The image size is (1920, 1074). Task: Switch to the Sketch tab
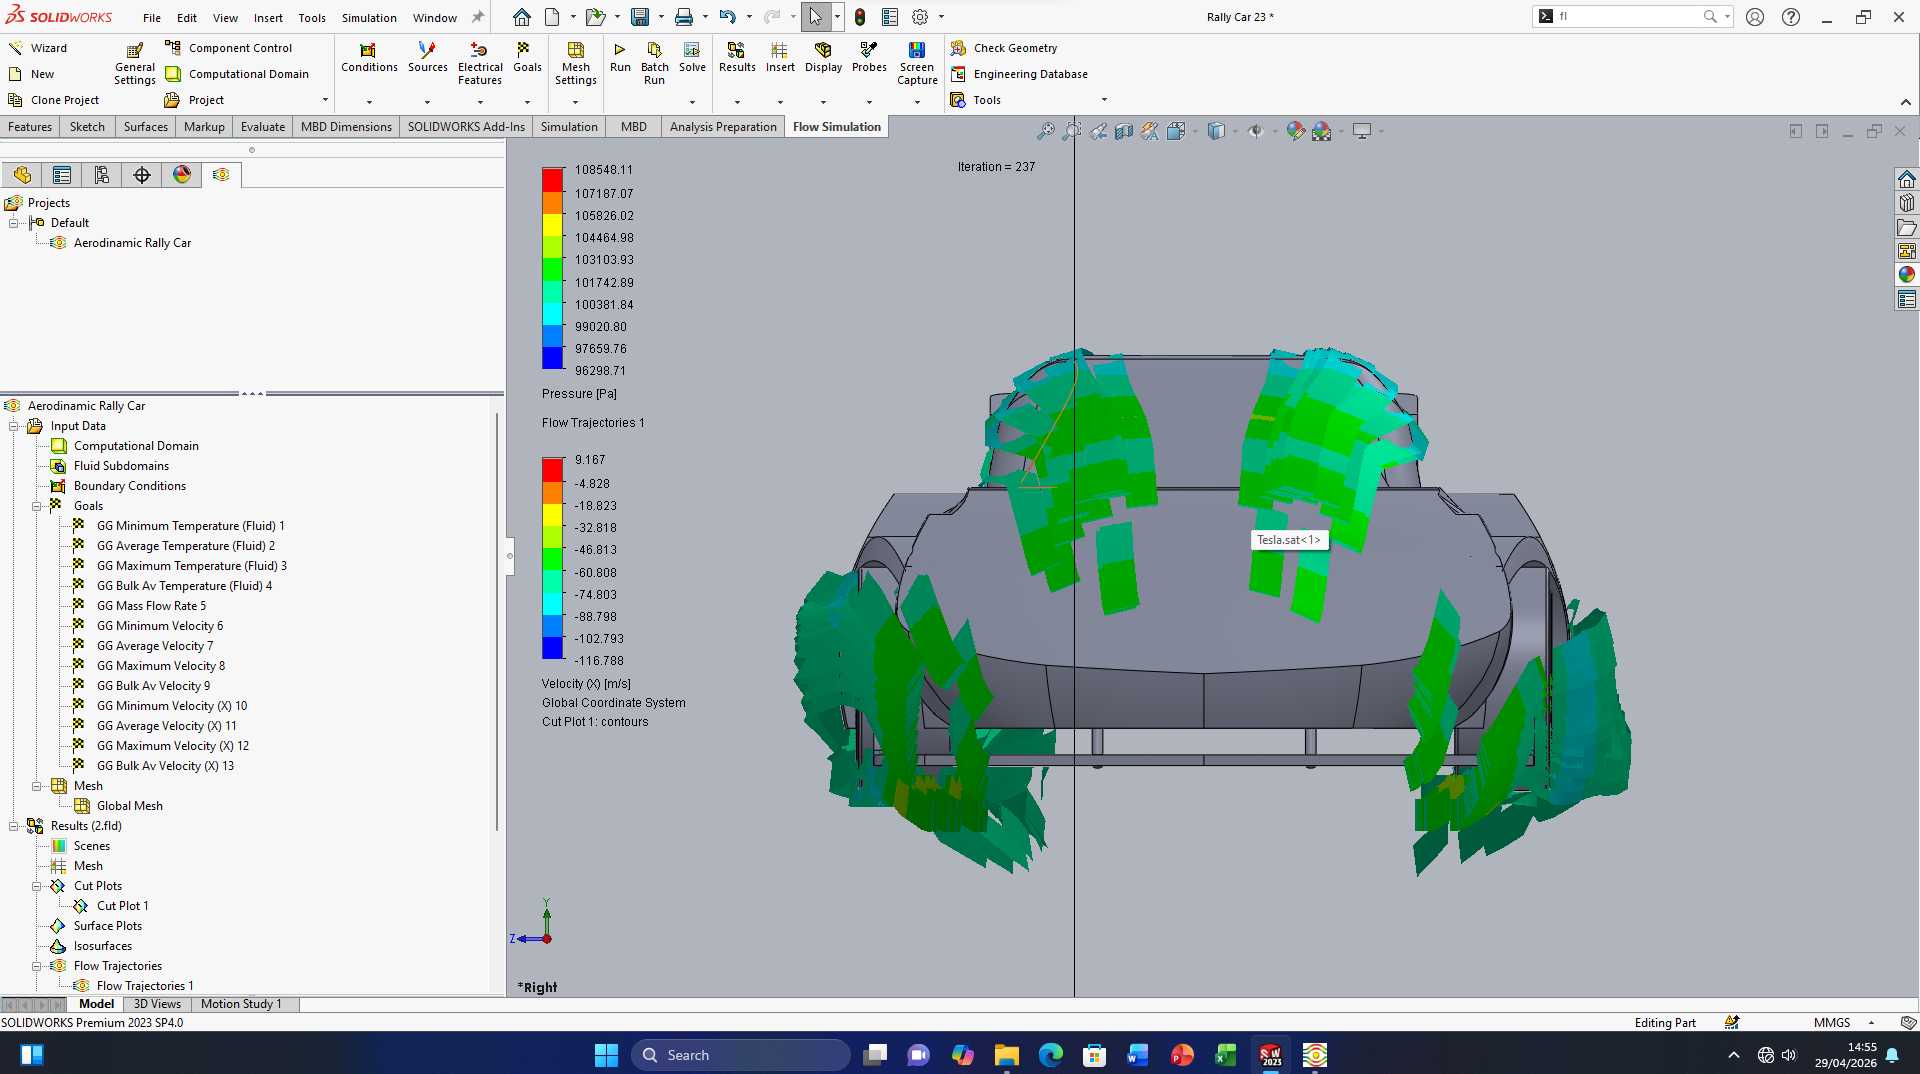coord(87,127)
